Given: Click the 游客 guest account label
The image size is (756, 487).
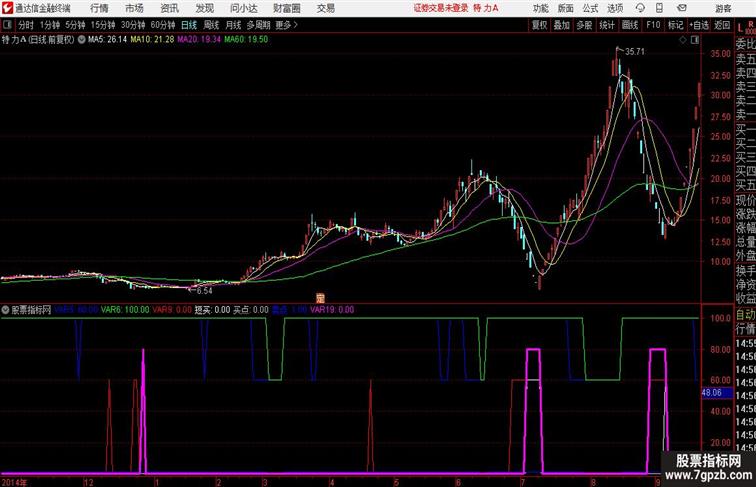Looking at the screenshot, I should pos(723,8).
